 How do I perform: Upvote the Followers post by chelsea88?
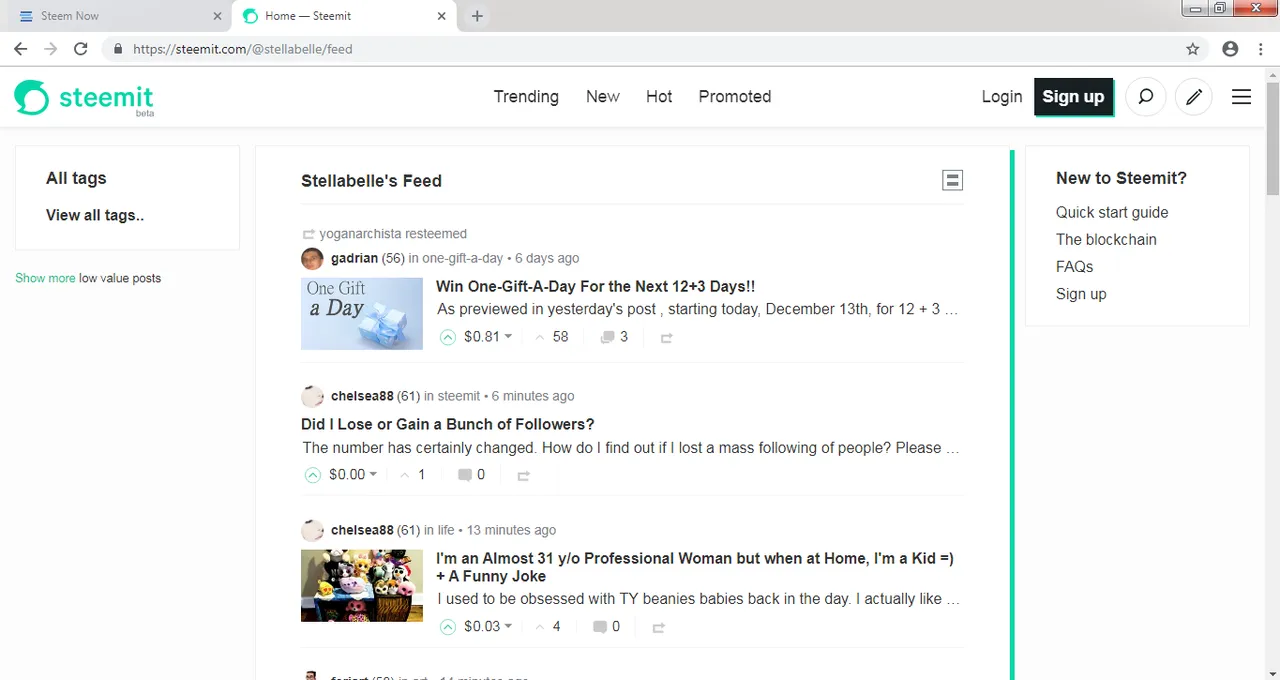(313, 475)
